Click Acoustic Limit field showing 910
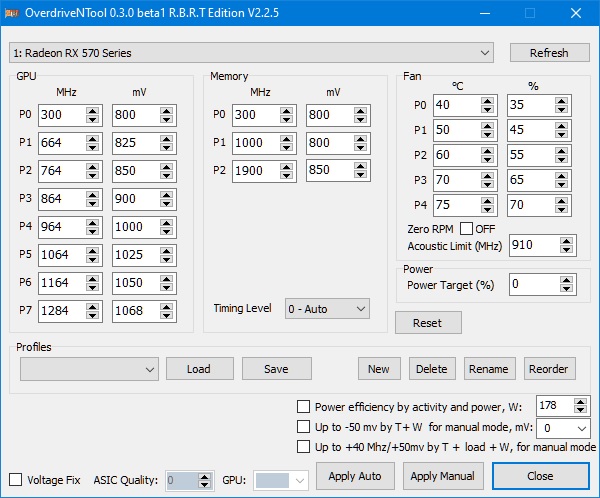The height and width of the screenshot is (498, 600). point(534,245)
